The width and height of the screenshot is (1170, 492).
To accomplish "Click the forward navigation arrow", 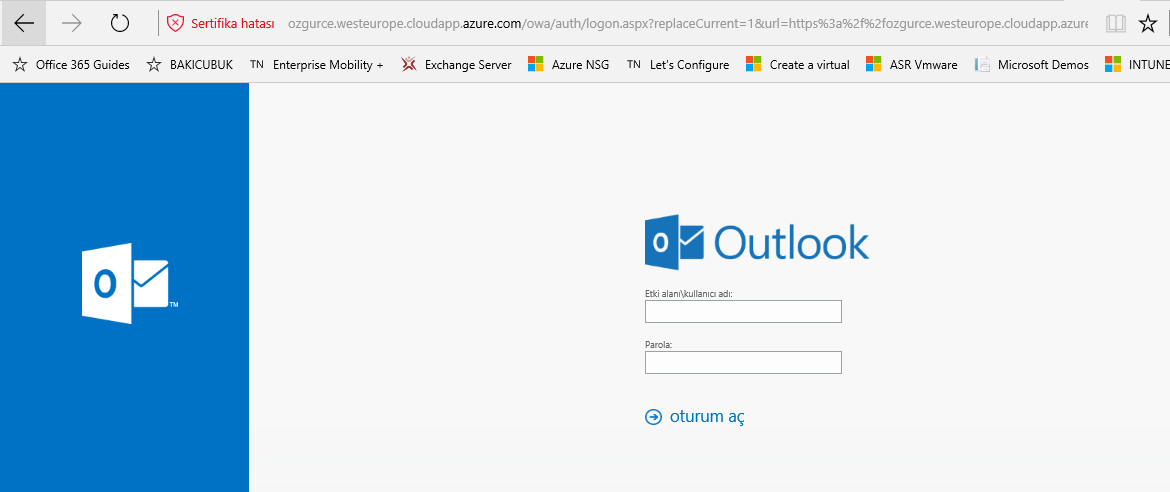I will pos(72,23).
